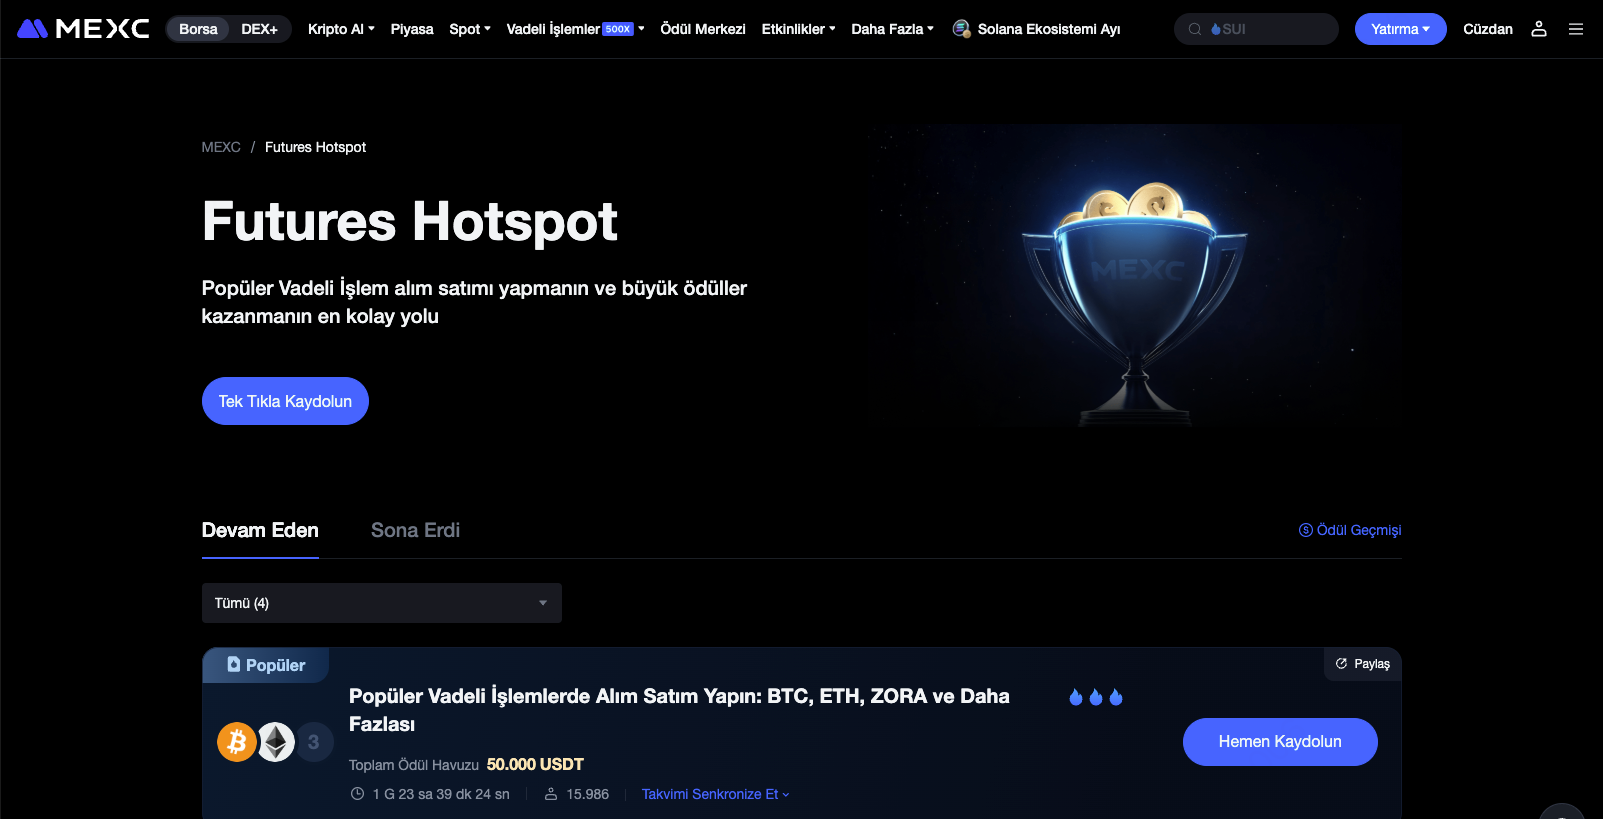The height and width of the screenshot is (819, 1603).
Task: Click the flame popularity icons
Action: pos(1096,697)
